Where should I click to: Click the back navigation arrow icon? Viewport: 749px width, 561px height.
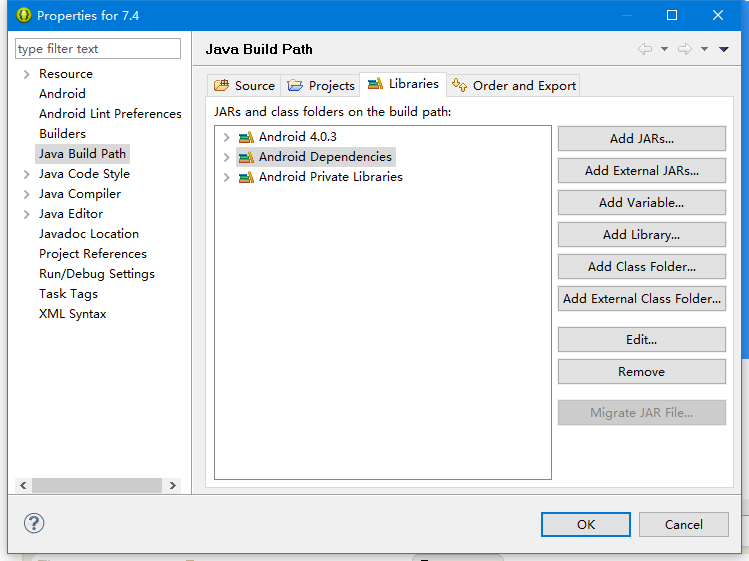(645, 49)
